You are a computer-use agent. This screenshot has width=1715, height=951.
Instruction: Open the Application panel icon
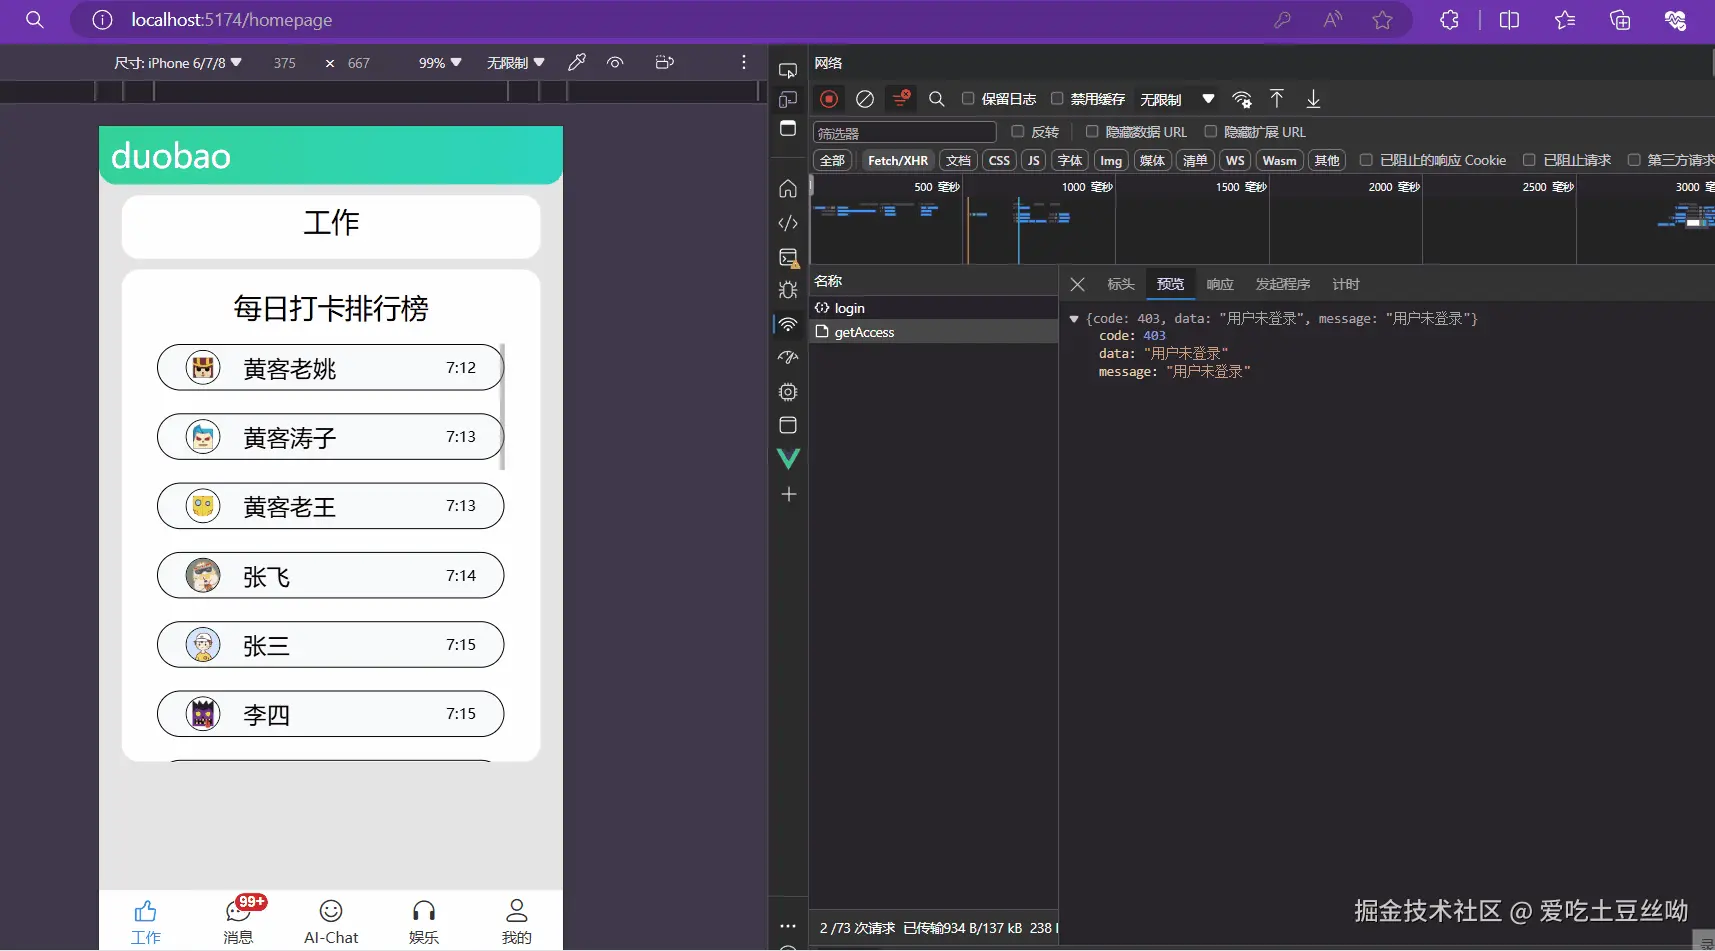point(788,425)
